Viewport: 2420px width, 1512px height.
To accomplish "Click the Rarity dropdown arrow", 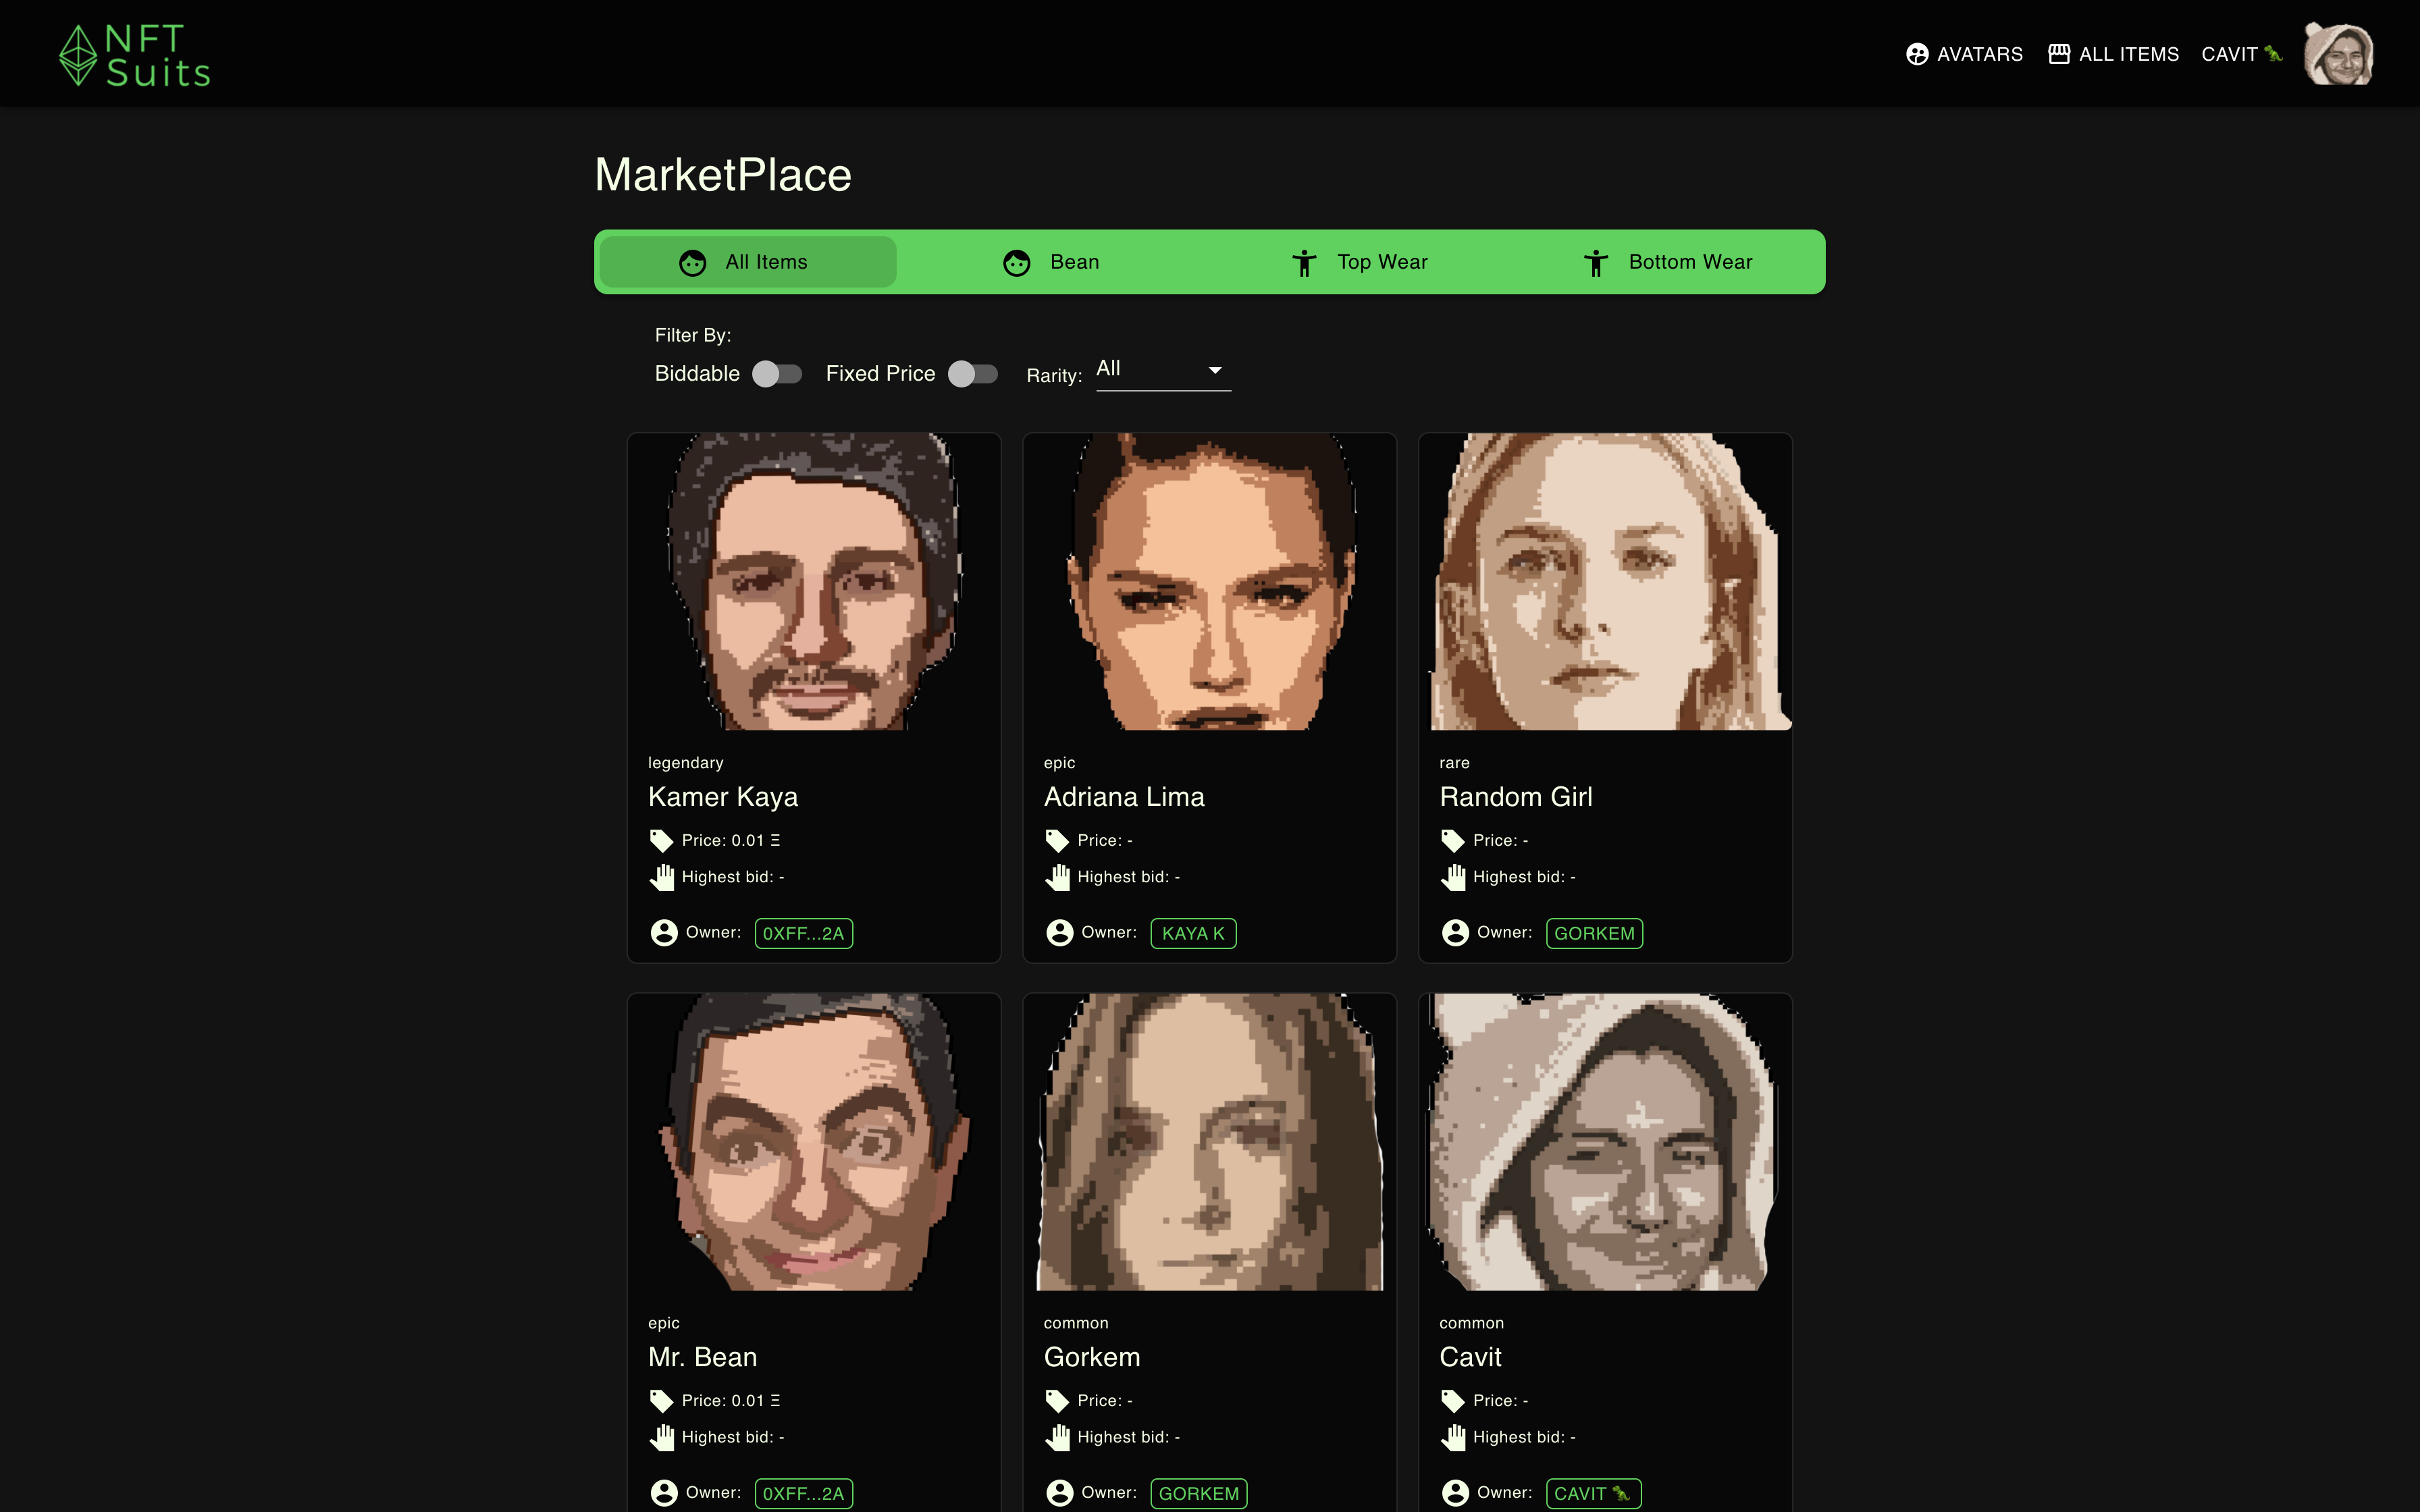I will click(1215, 370).
